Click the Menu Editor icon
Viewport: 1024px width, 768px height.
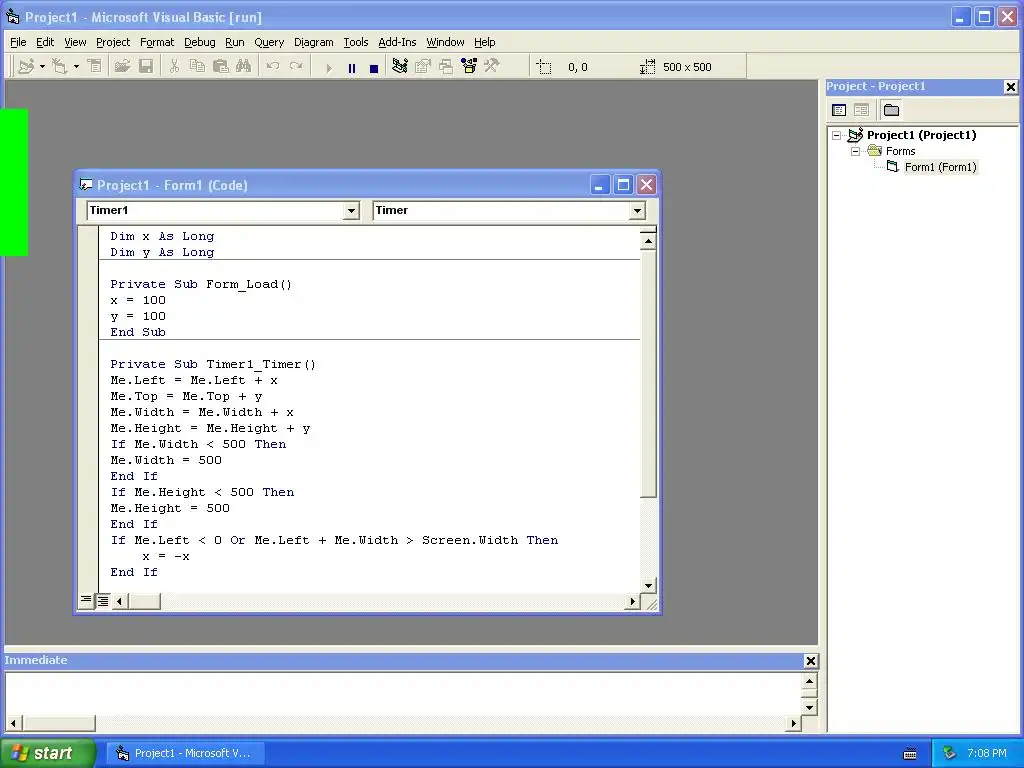95,67
